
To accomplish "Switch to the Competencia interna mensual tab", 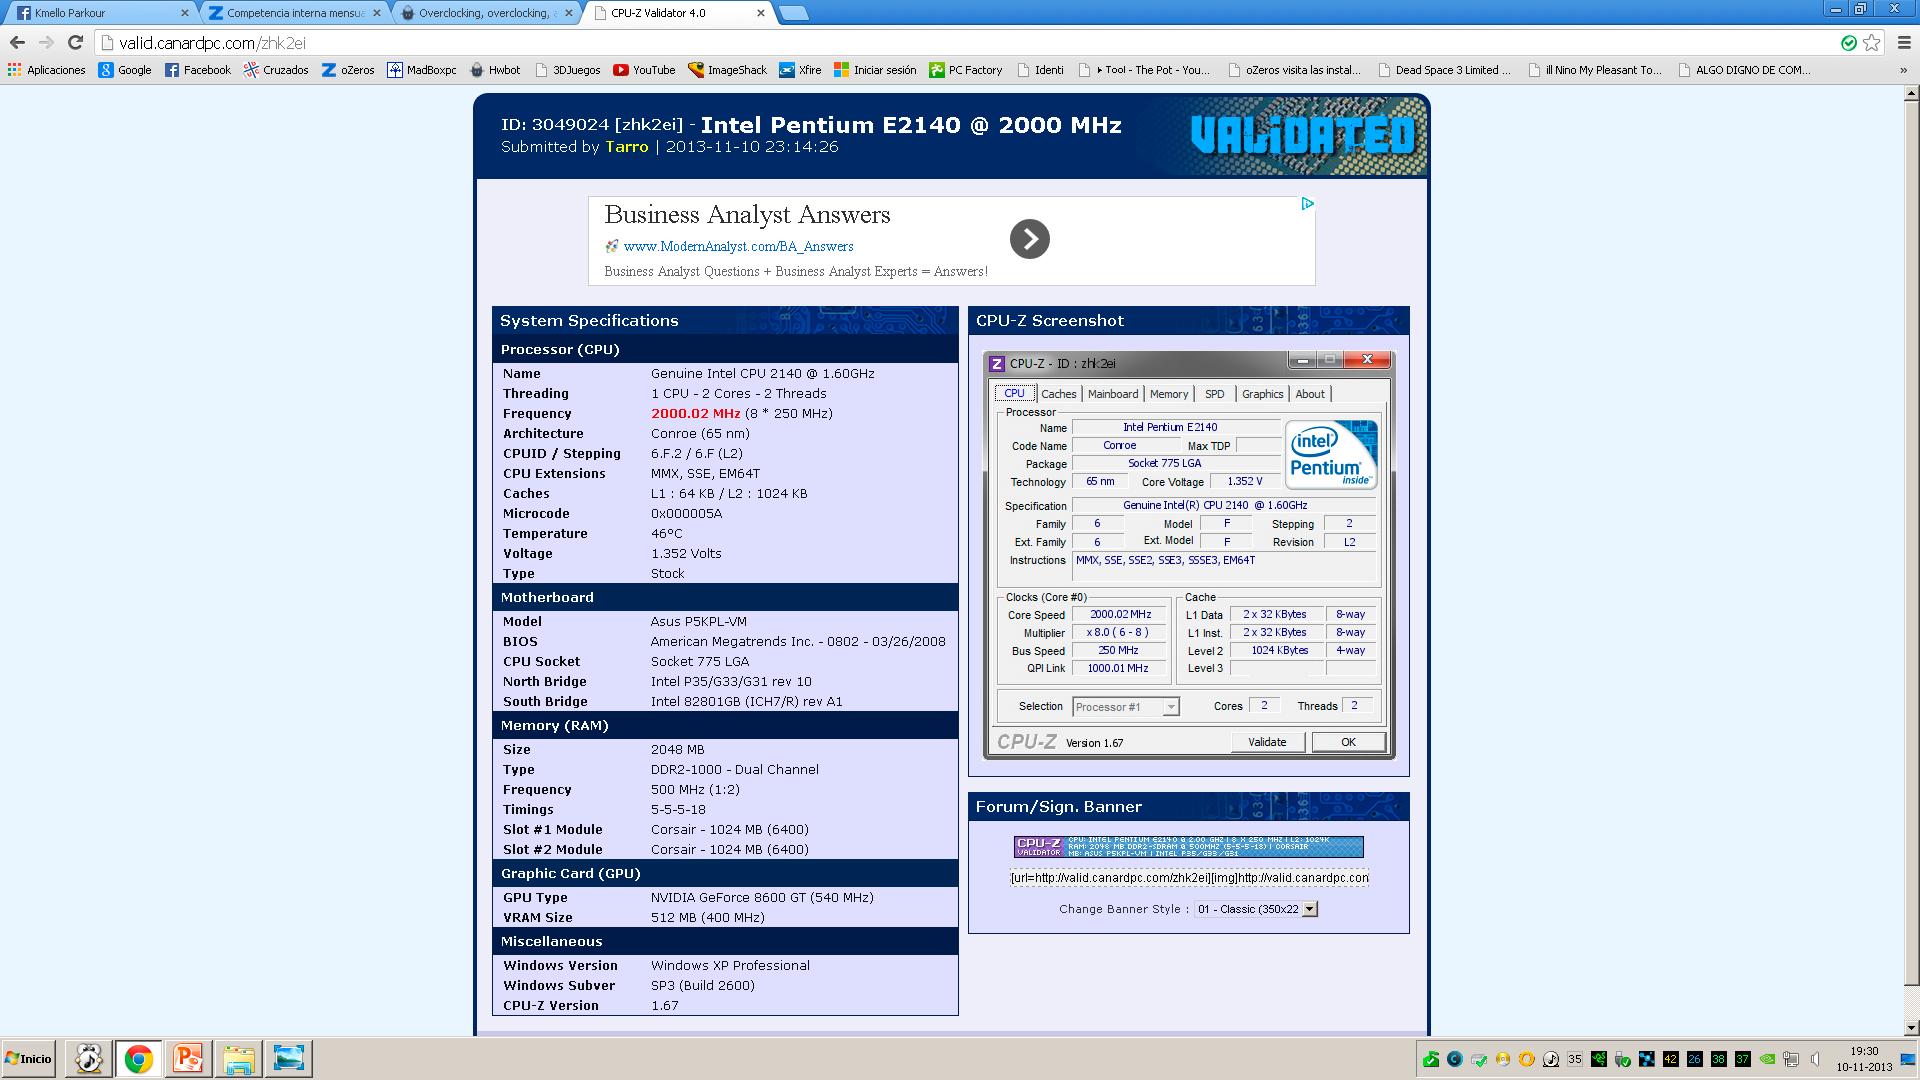I will [295, 13].
